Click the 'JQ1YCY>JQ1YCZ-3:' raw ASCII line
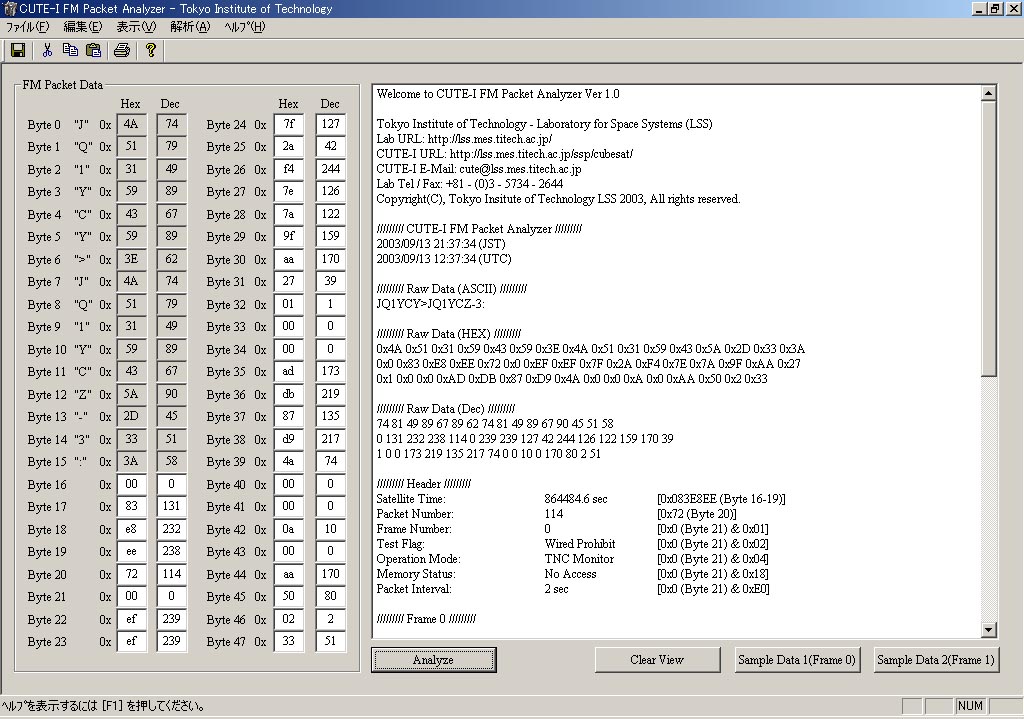Viewport: 1024px width, 719px height. pyautogui.click(x=430, y=304)
